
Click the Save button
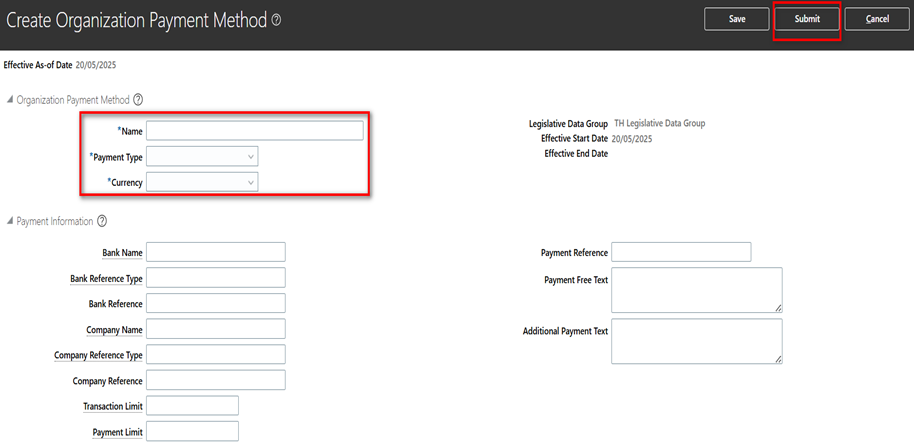click(x=736, y=19)
